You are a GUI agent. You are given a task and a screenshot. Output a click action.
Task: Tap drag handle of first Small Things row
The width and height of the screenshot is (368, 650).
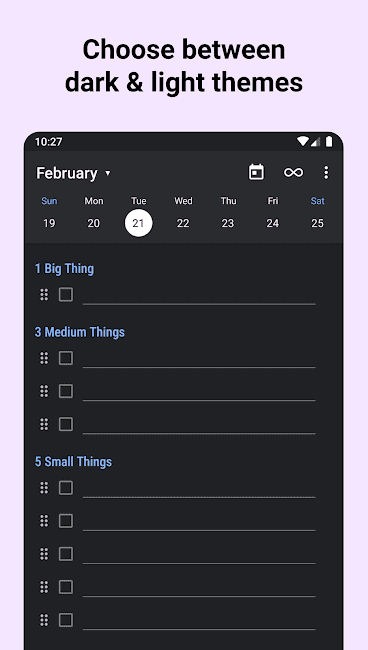tap(44, 488)
